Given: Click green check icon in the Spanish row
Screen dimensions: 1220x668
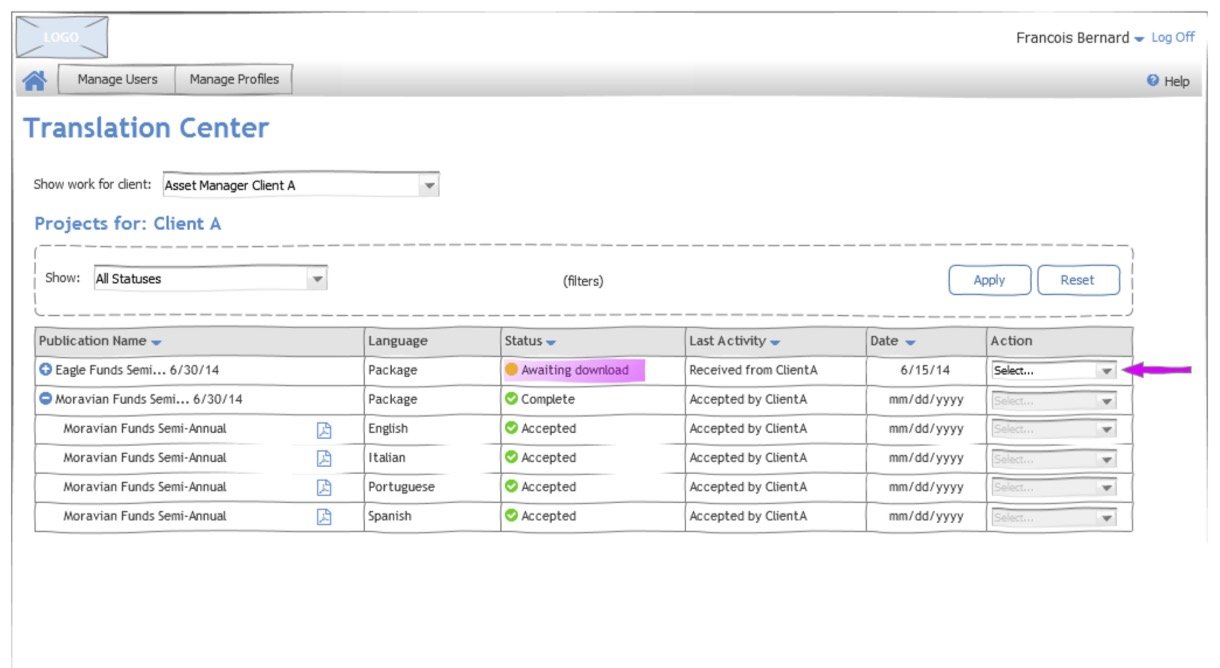Looking at the screenshot, I should (512, 516).
